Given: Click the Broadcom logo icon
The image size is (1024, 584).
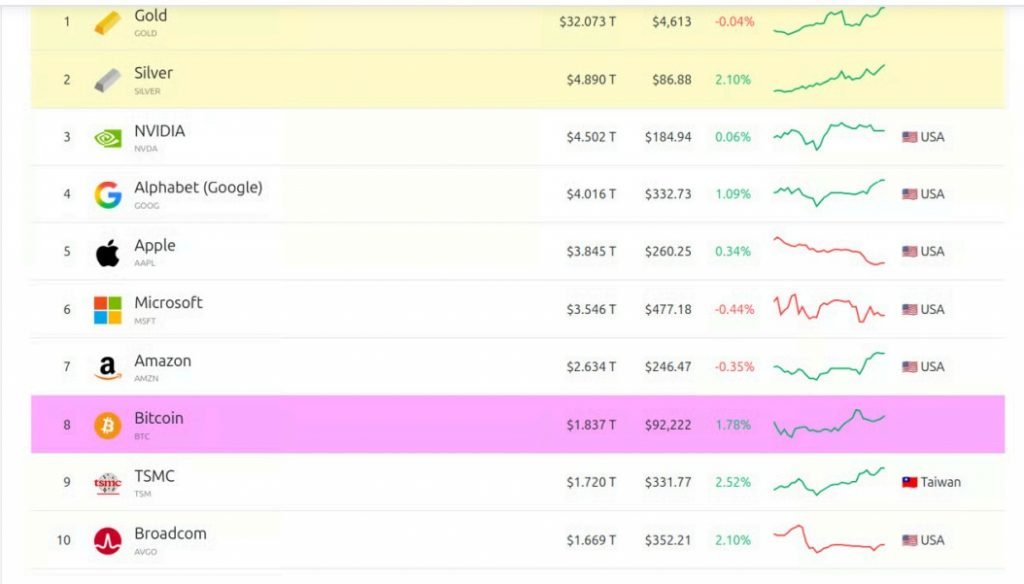Looking at the screenshot, I should pyautogui.click(x=108, y=541).
